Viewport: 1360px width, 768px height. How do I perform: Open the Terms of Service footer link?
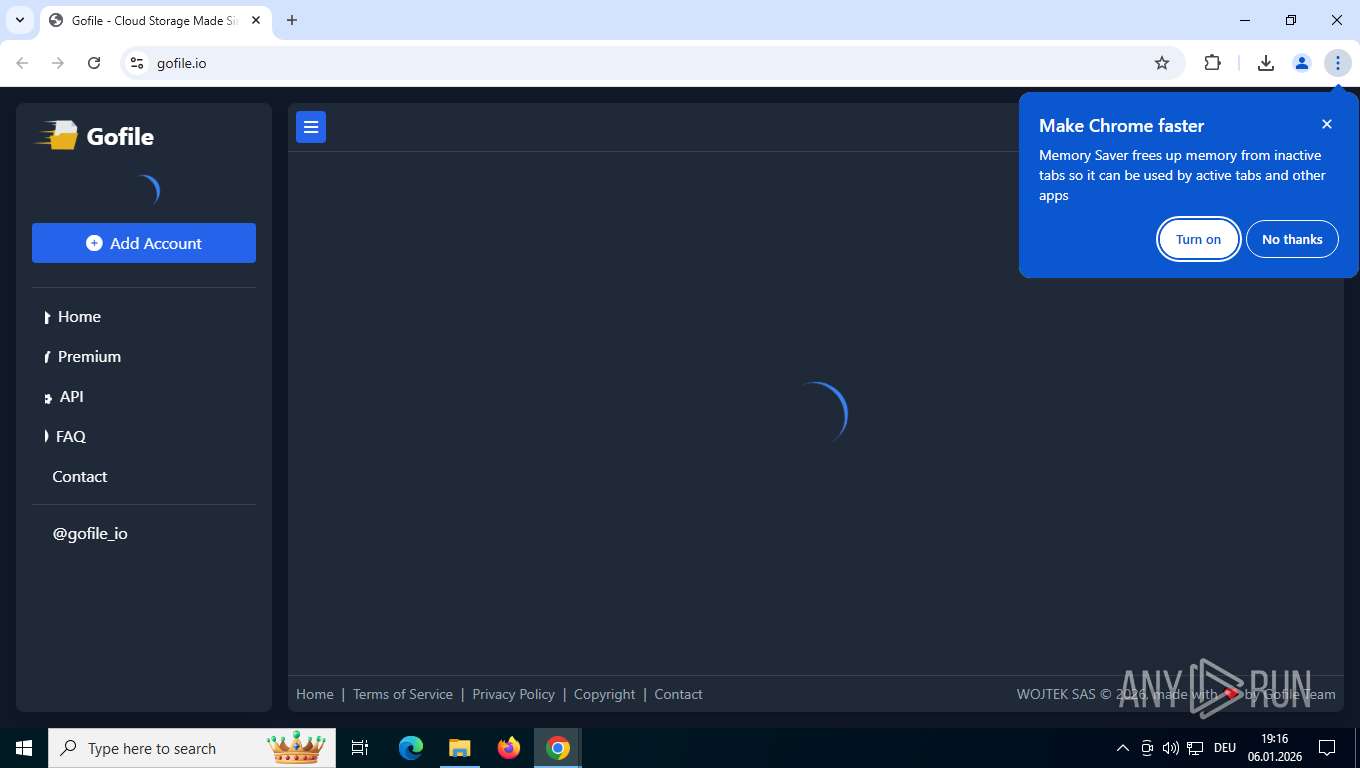[x=403, y=694]
